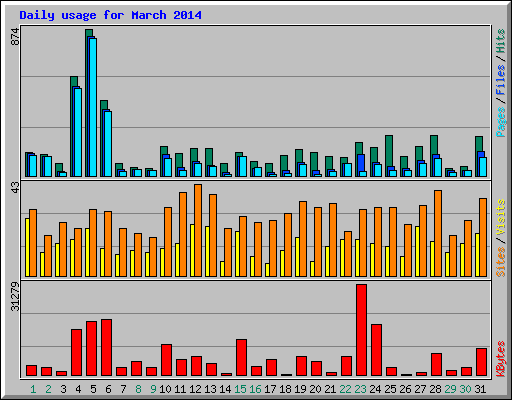The height and width of the screenshot is (400, 512).
Task: Select day label '10' on the x-axis
Action: click(x=165, y=389)
